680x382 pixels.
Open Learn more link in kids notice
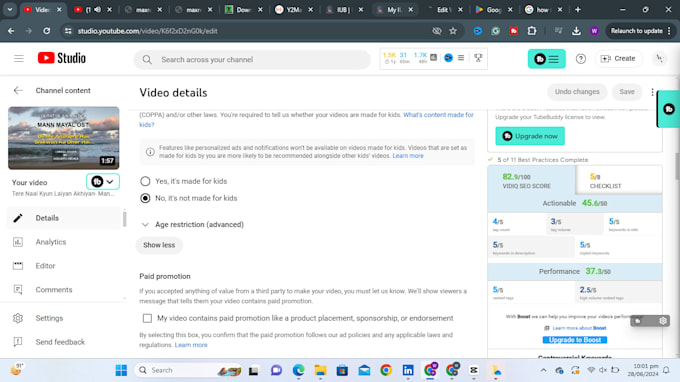[408, 156]
